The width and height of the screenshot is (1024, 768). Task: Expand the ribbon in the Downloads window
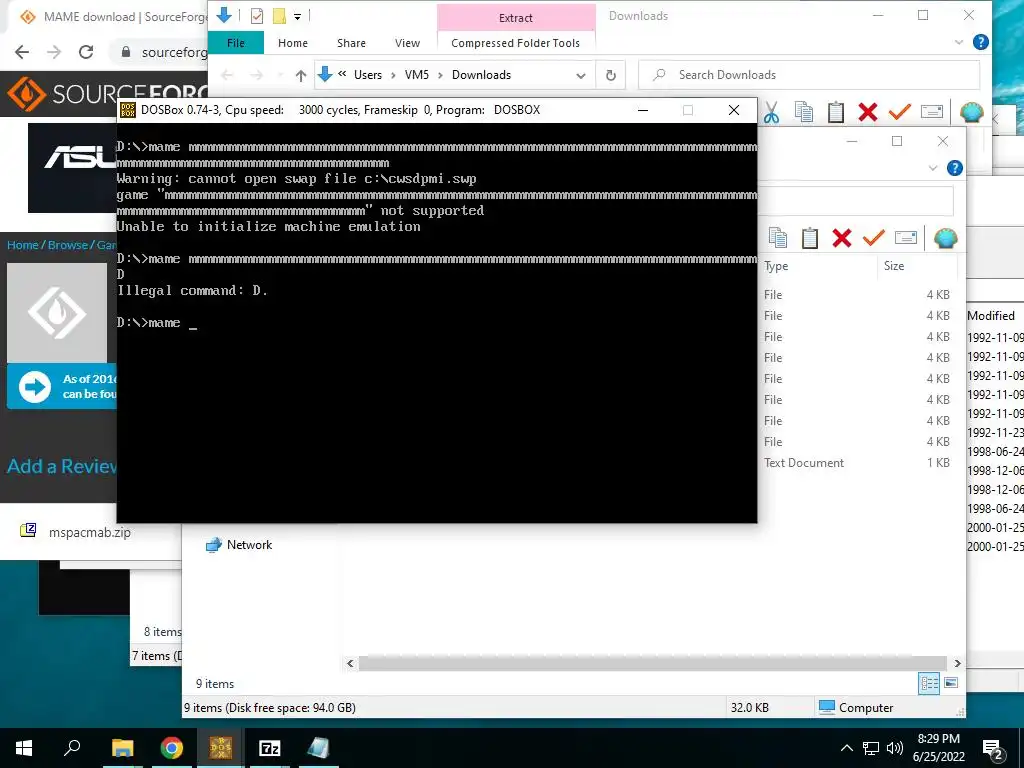[x=959, y=42]
